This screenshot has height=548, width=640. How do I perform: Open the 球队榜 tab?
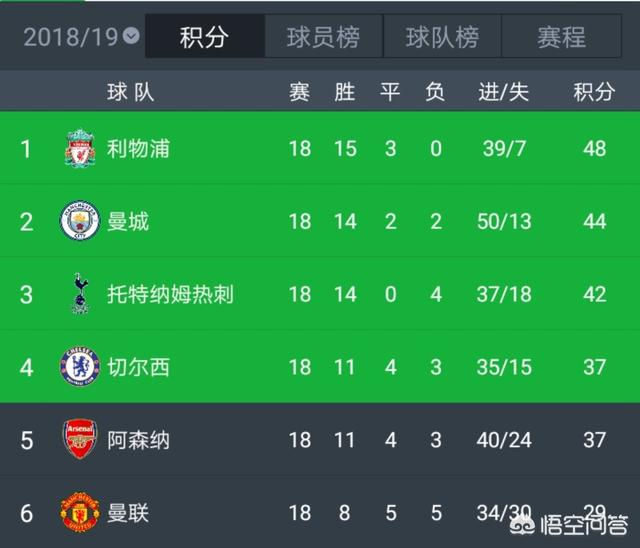point(441,38)
